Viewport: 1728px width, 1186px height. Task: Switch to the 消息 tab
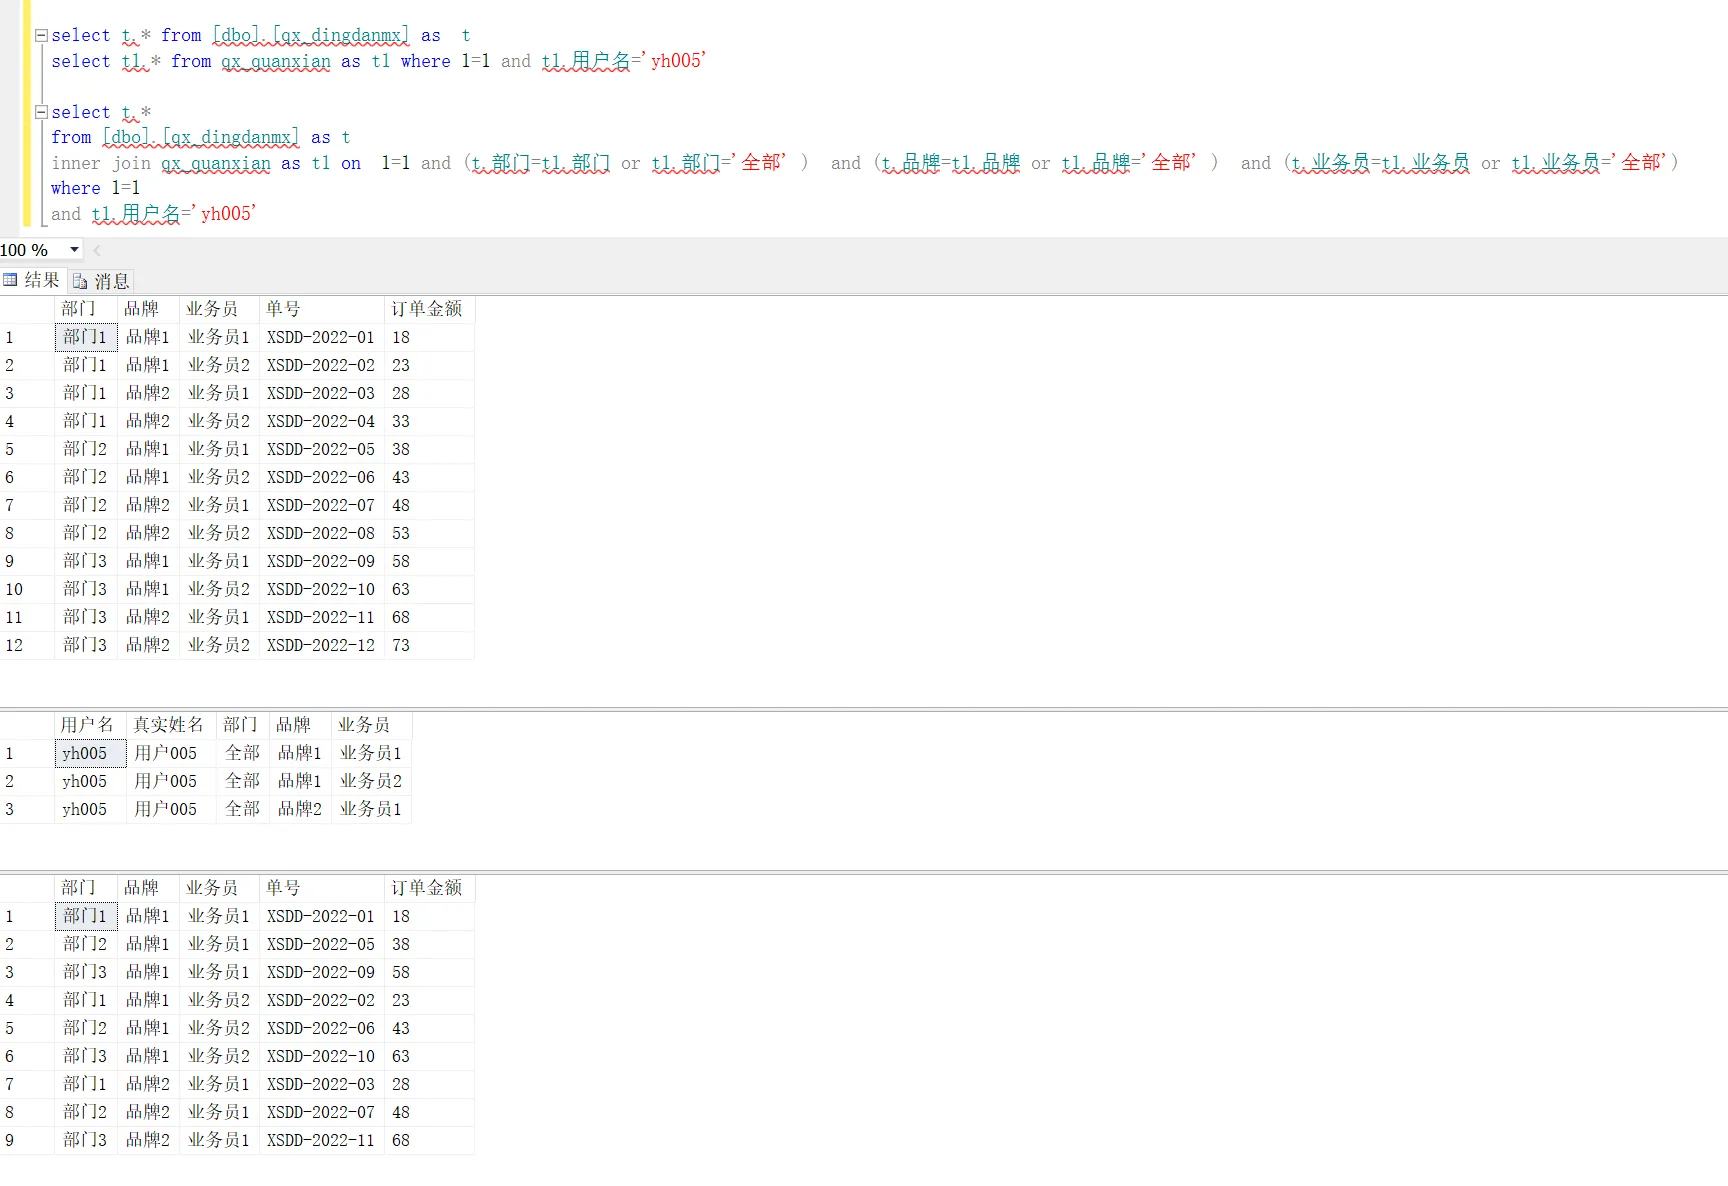(x=111, y=282)
